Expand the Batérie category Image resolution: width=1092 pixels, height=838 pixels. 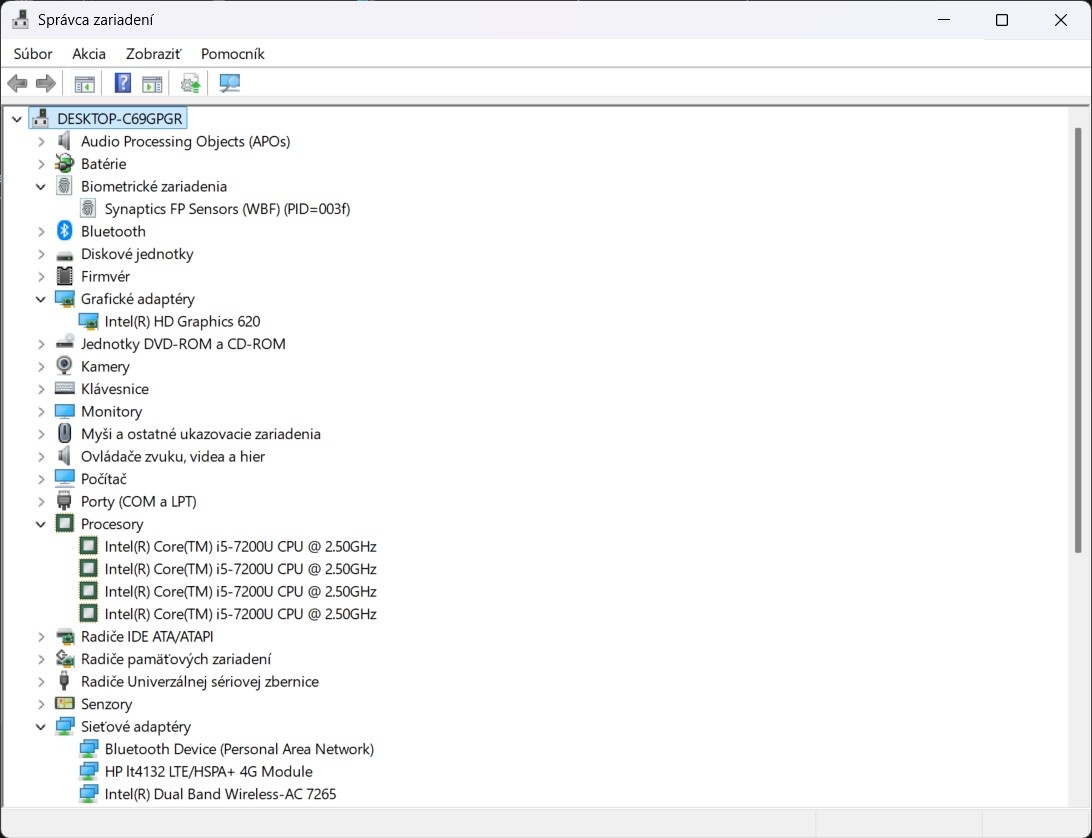[41, 164]
